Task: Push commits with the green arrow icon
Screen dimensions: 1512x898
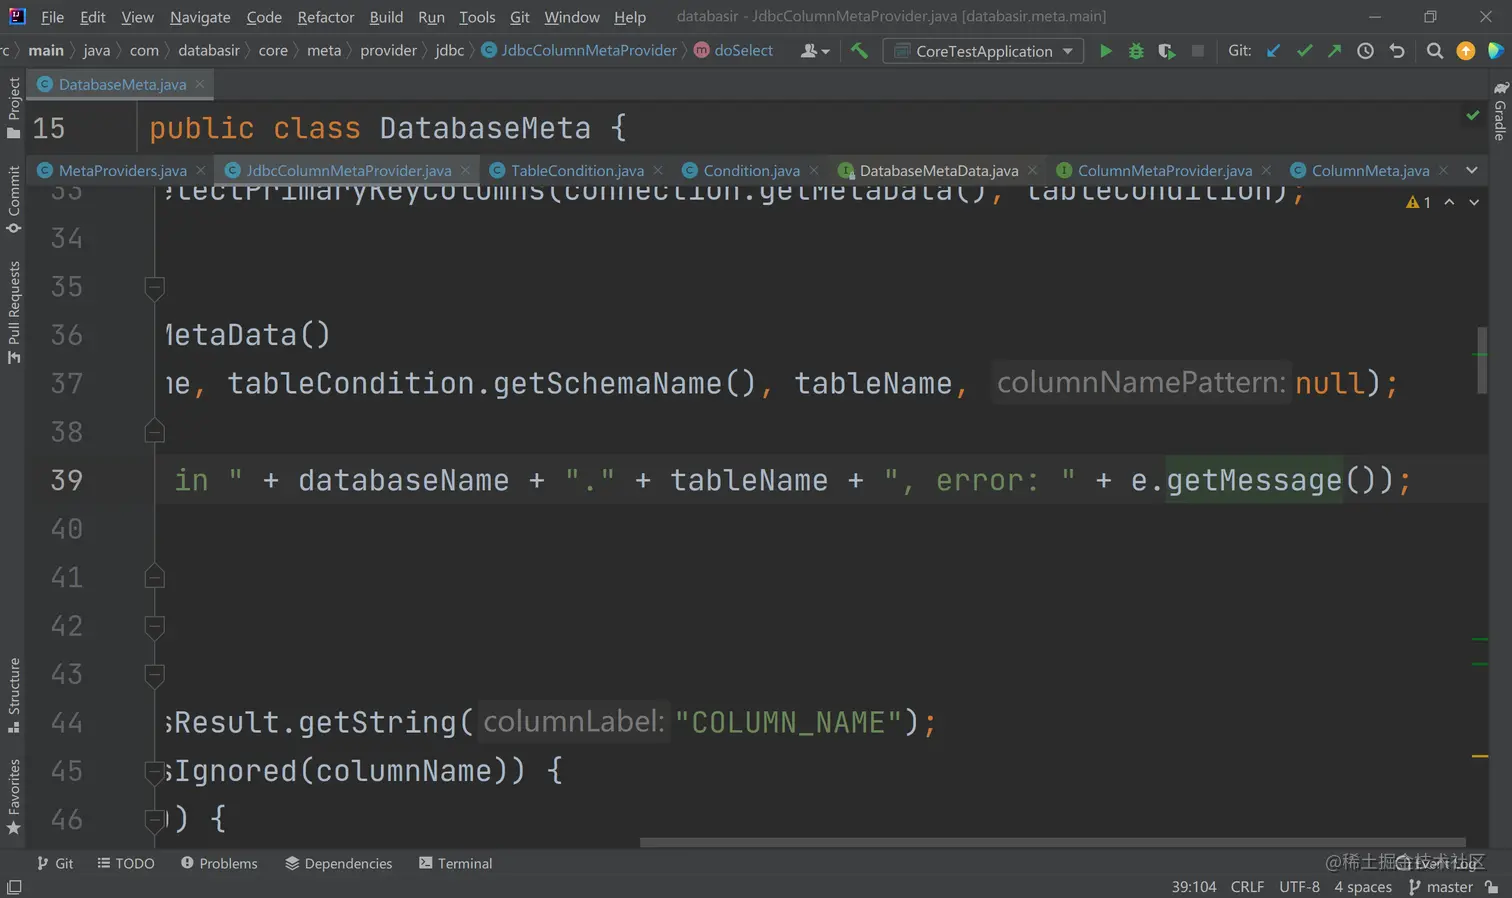Action: click(1334, 51)
